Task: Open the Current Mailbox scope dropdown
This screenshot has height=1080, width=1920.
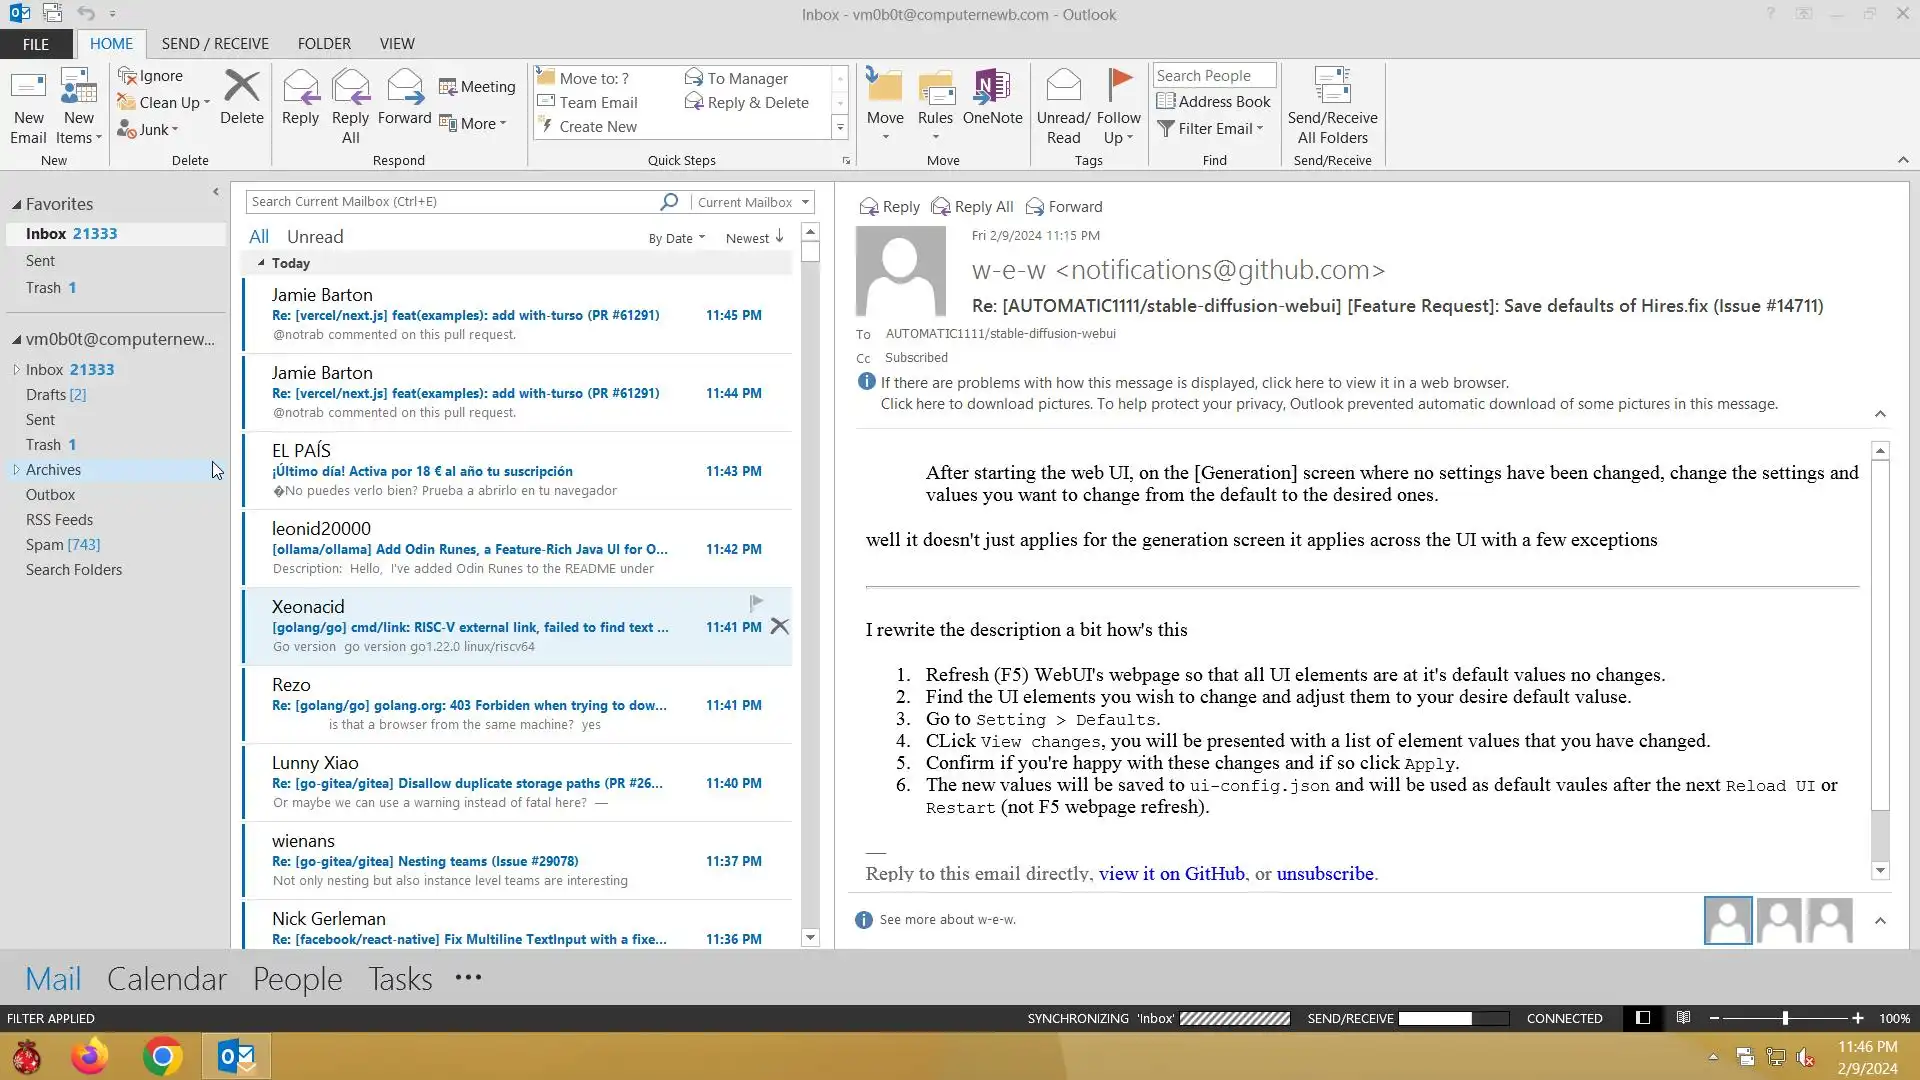Action: coord(753,202)
